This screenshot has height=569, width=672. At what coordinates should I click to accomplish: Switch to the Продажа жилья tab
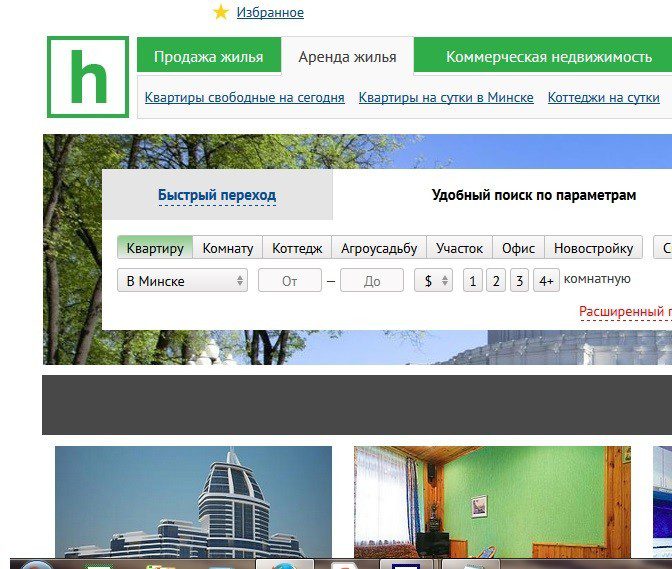click(x=208, y=57)
